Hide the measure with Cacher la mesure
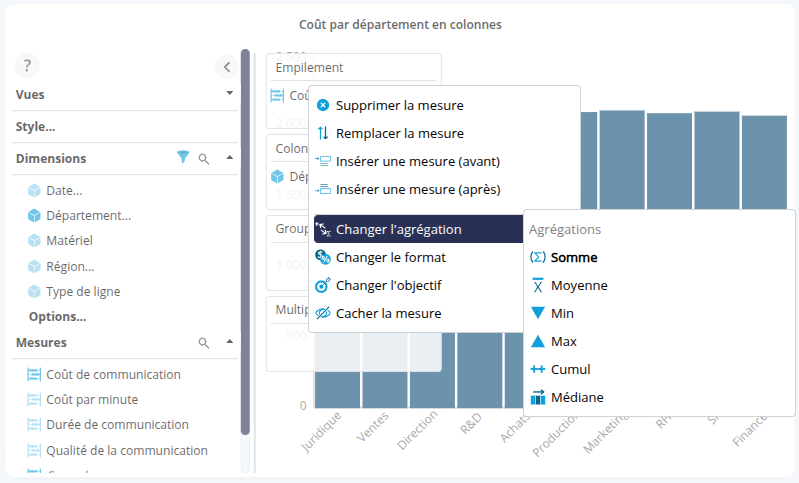Screen dimensions: 799x483 [388, 313]
